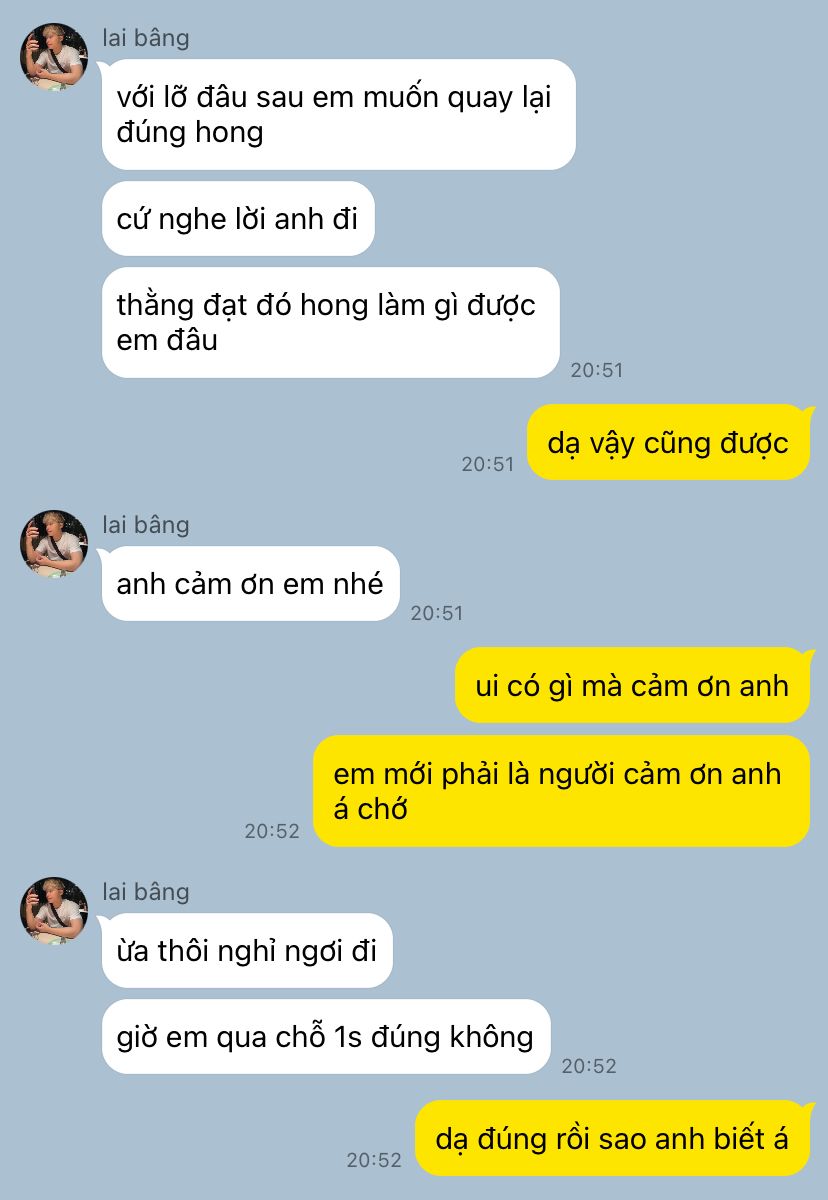Tap yellow bubble 'dạ vậy cũng được'

click(668, 442)
